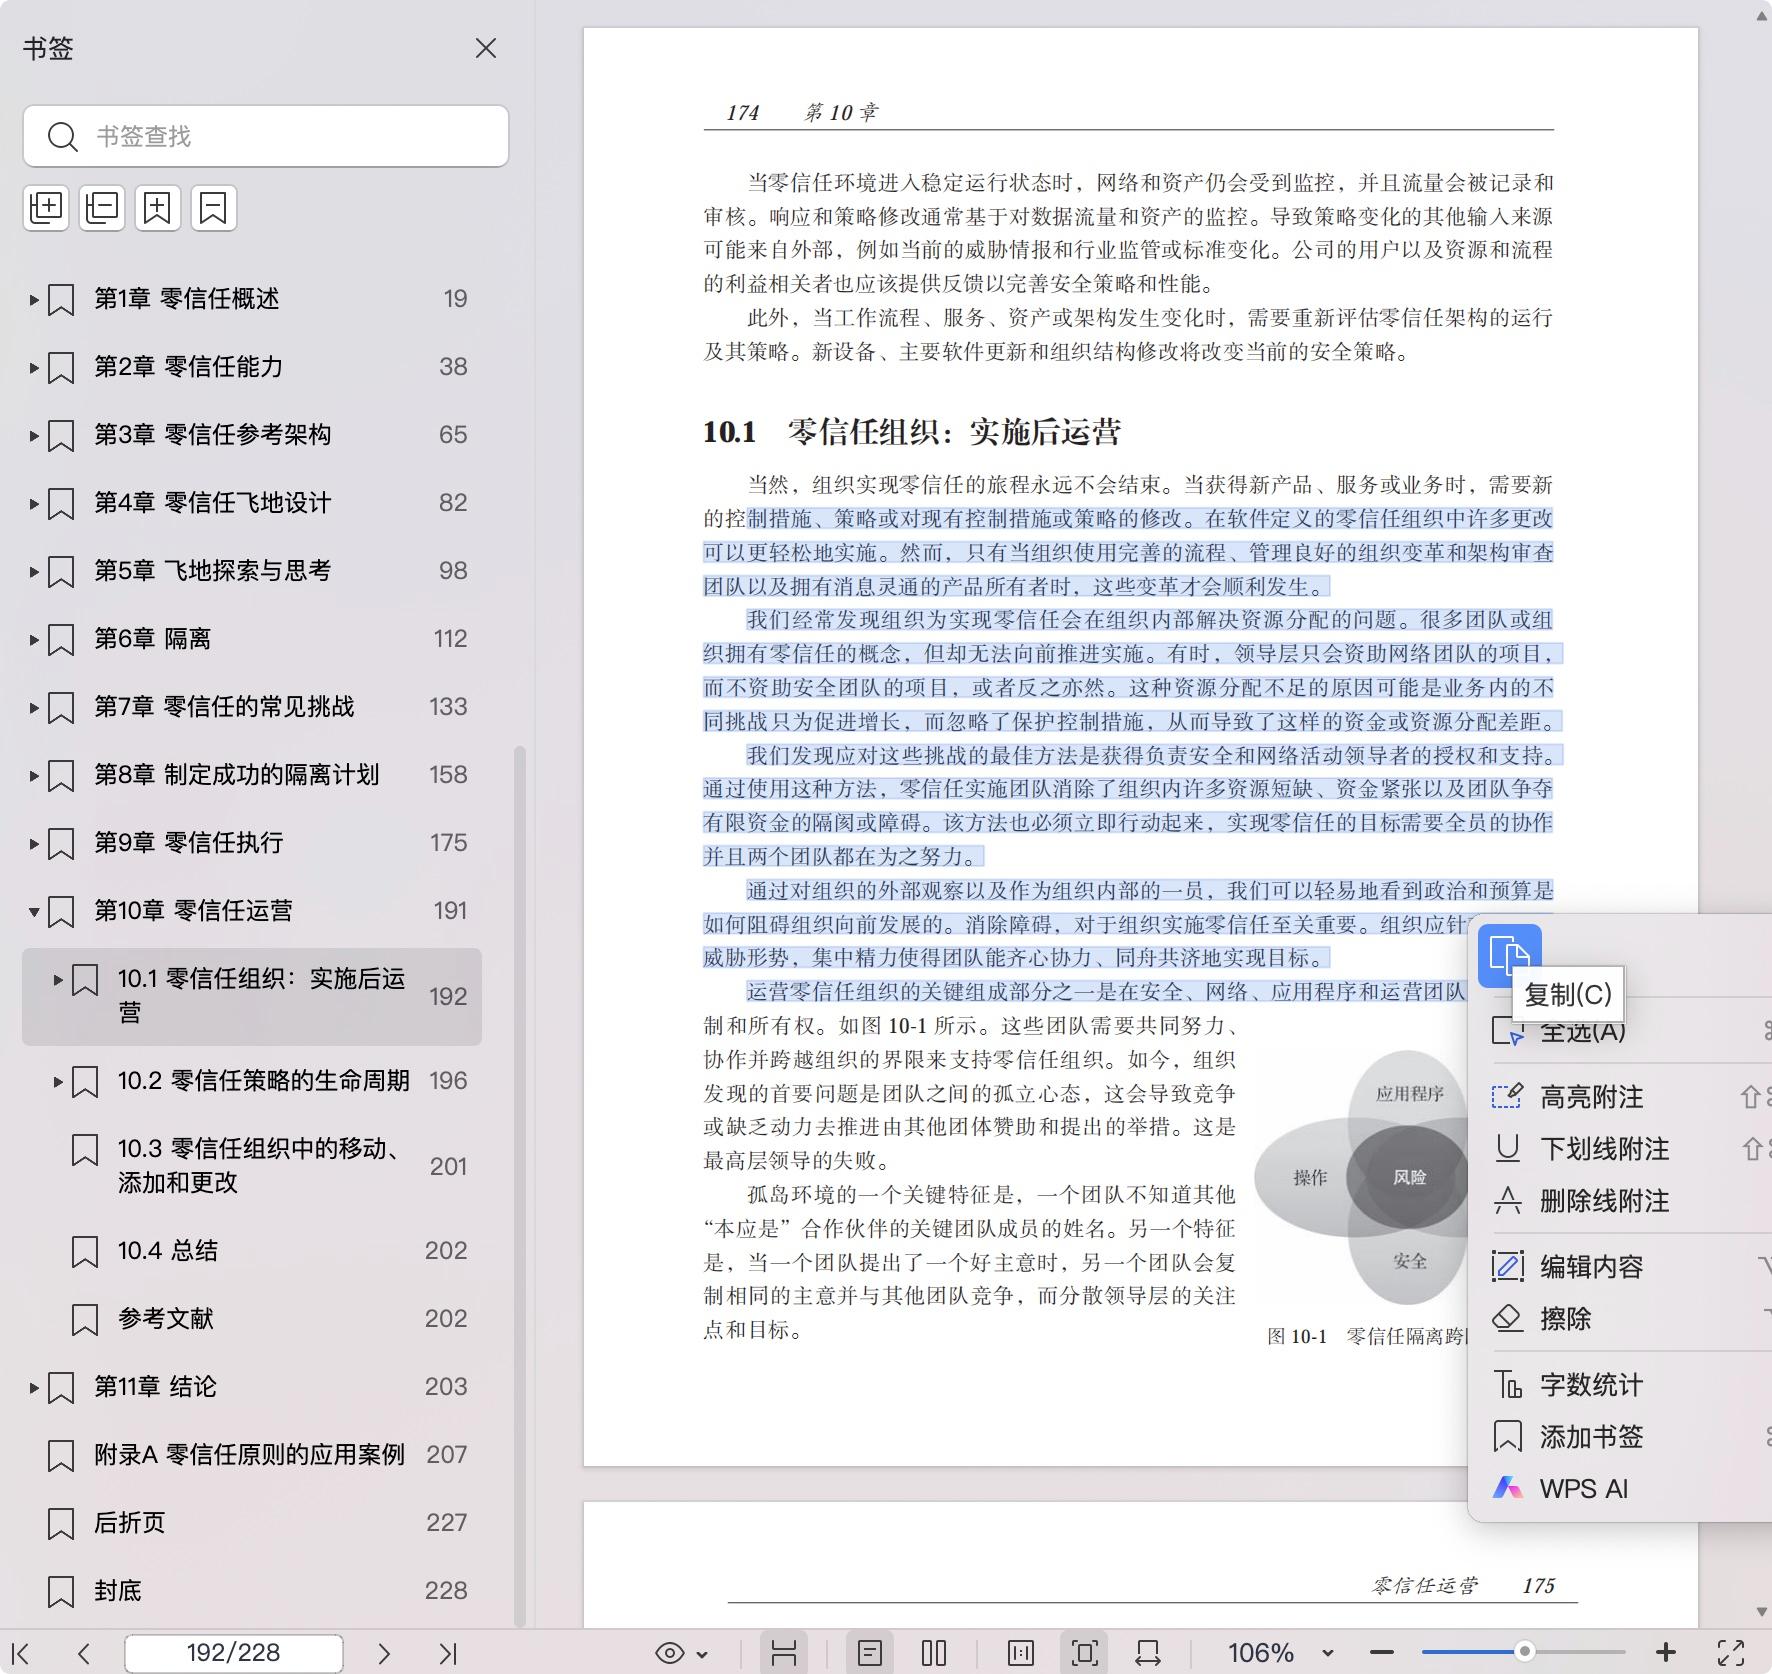Click the delete bookmark icon in sidebar
This screenshot has width=1772, height=1674.
click(213, 208)
